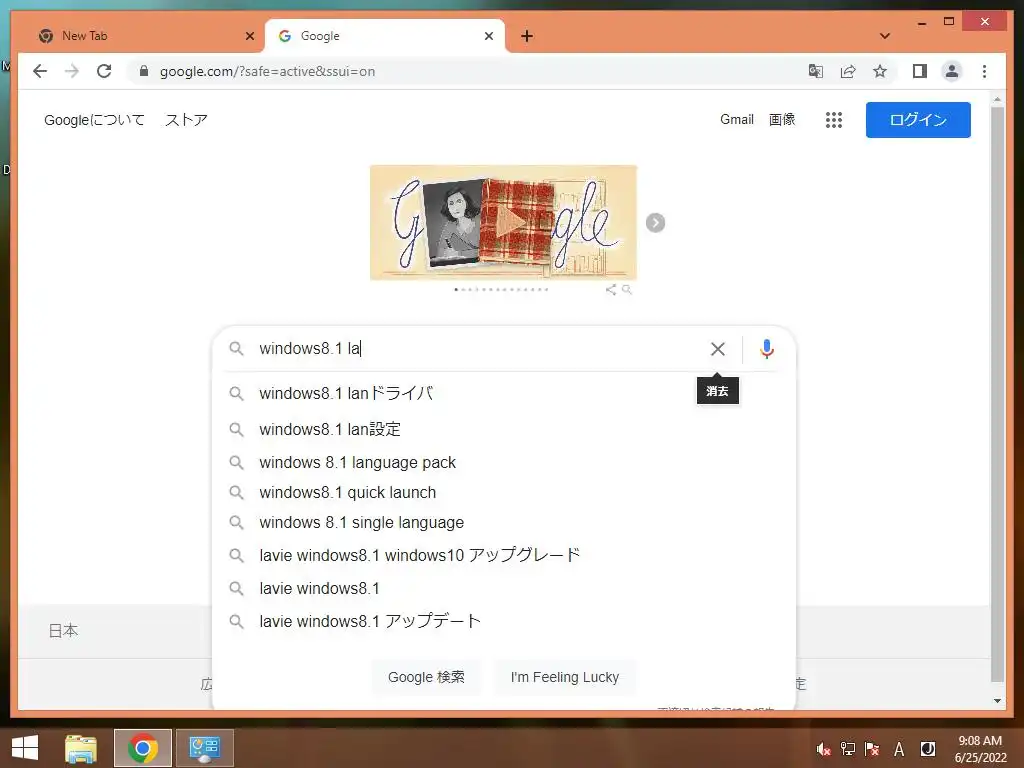Toggle IME input mode A
Image resolution: width=1024 pixels, height=768 pixels.
[x=899, y=749]
